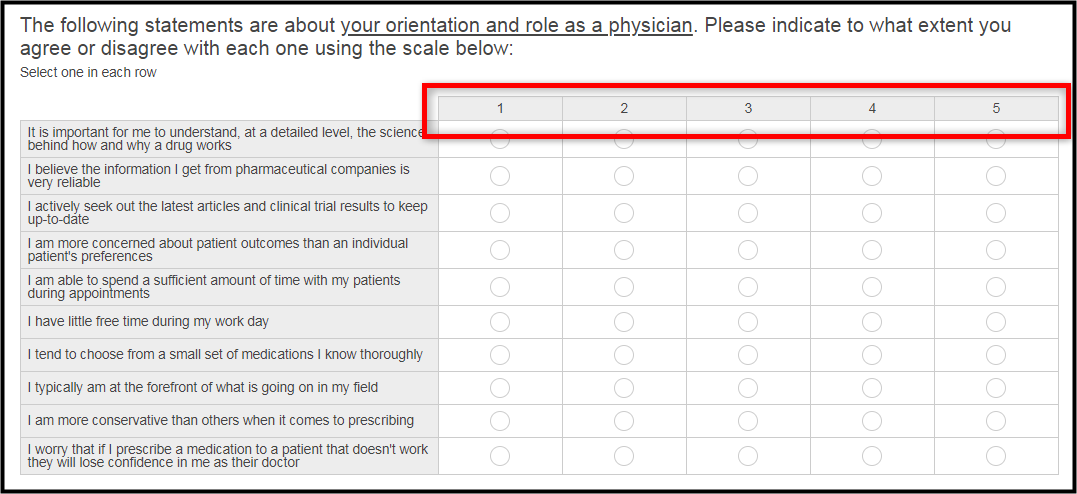The height and width of the screenshot is (494, 1077).
Task: Select rating 2 for patient outcomes statement
Action: point(624,250)
